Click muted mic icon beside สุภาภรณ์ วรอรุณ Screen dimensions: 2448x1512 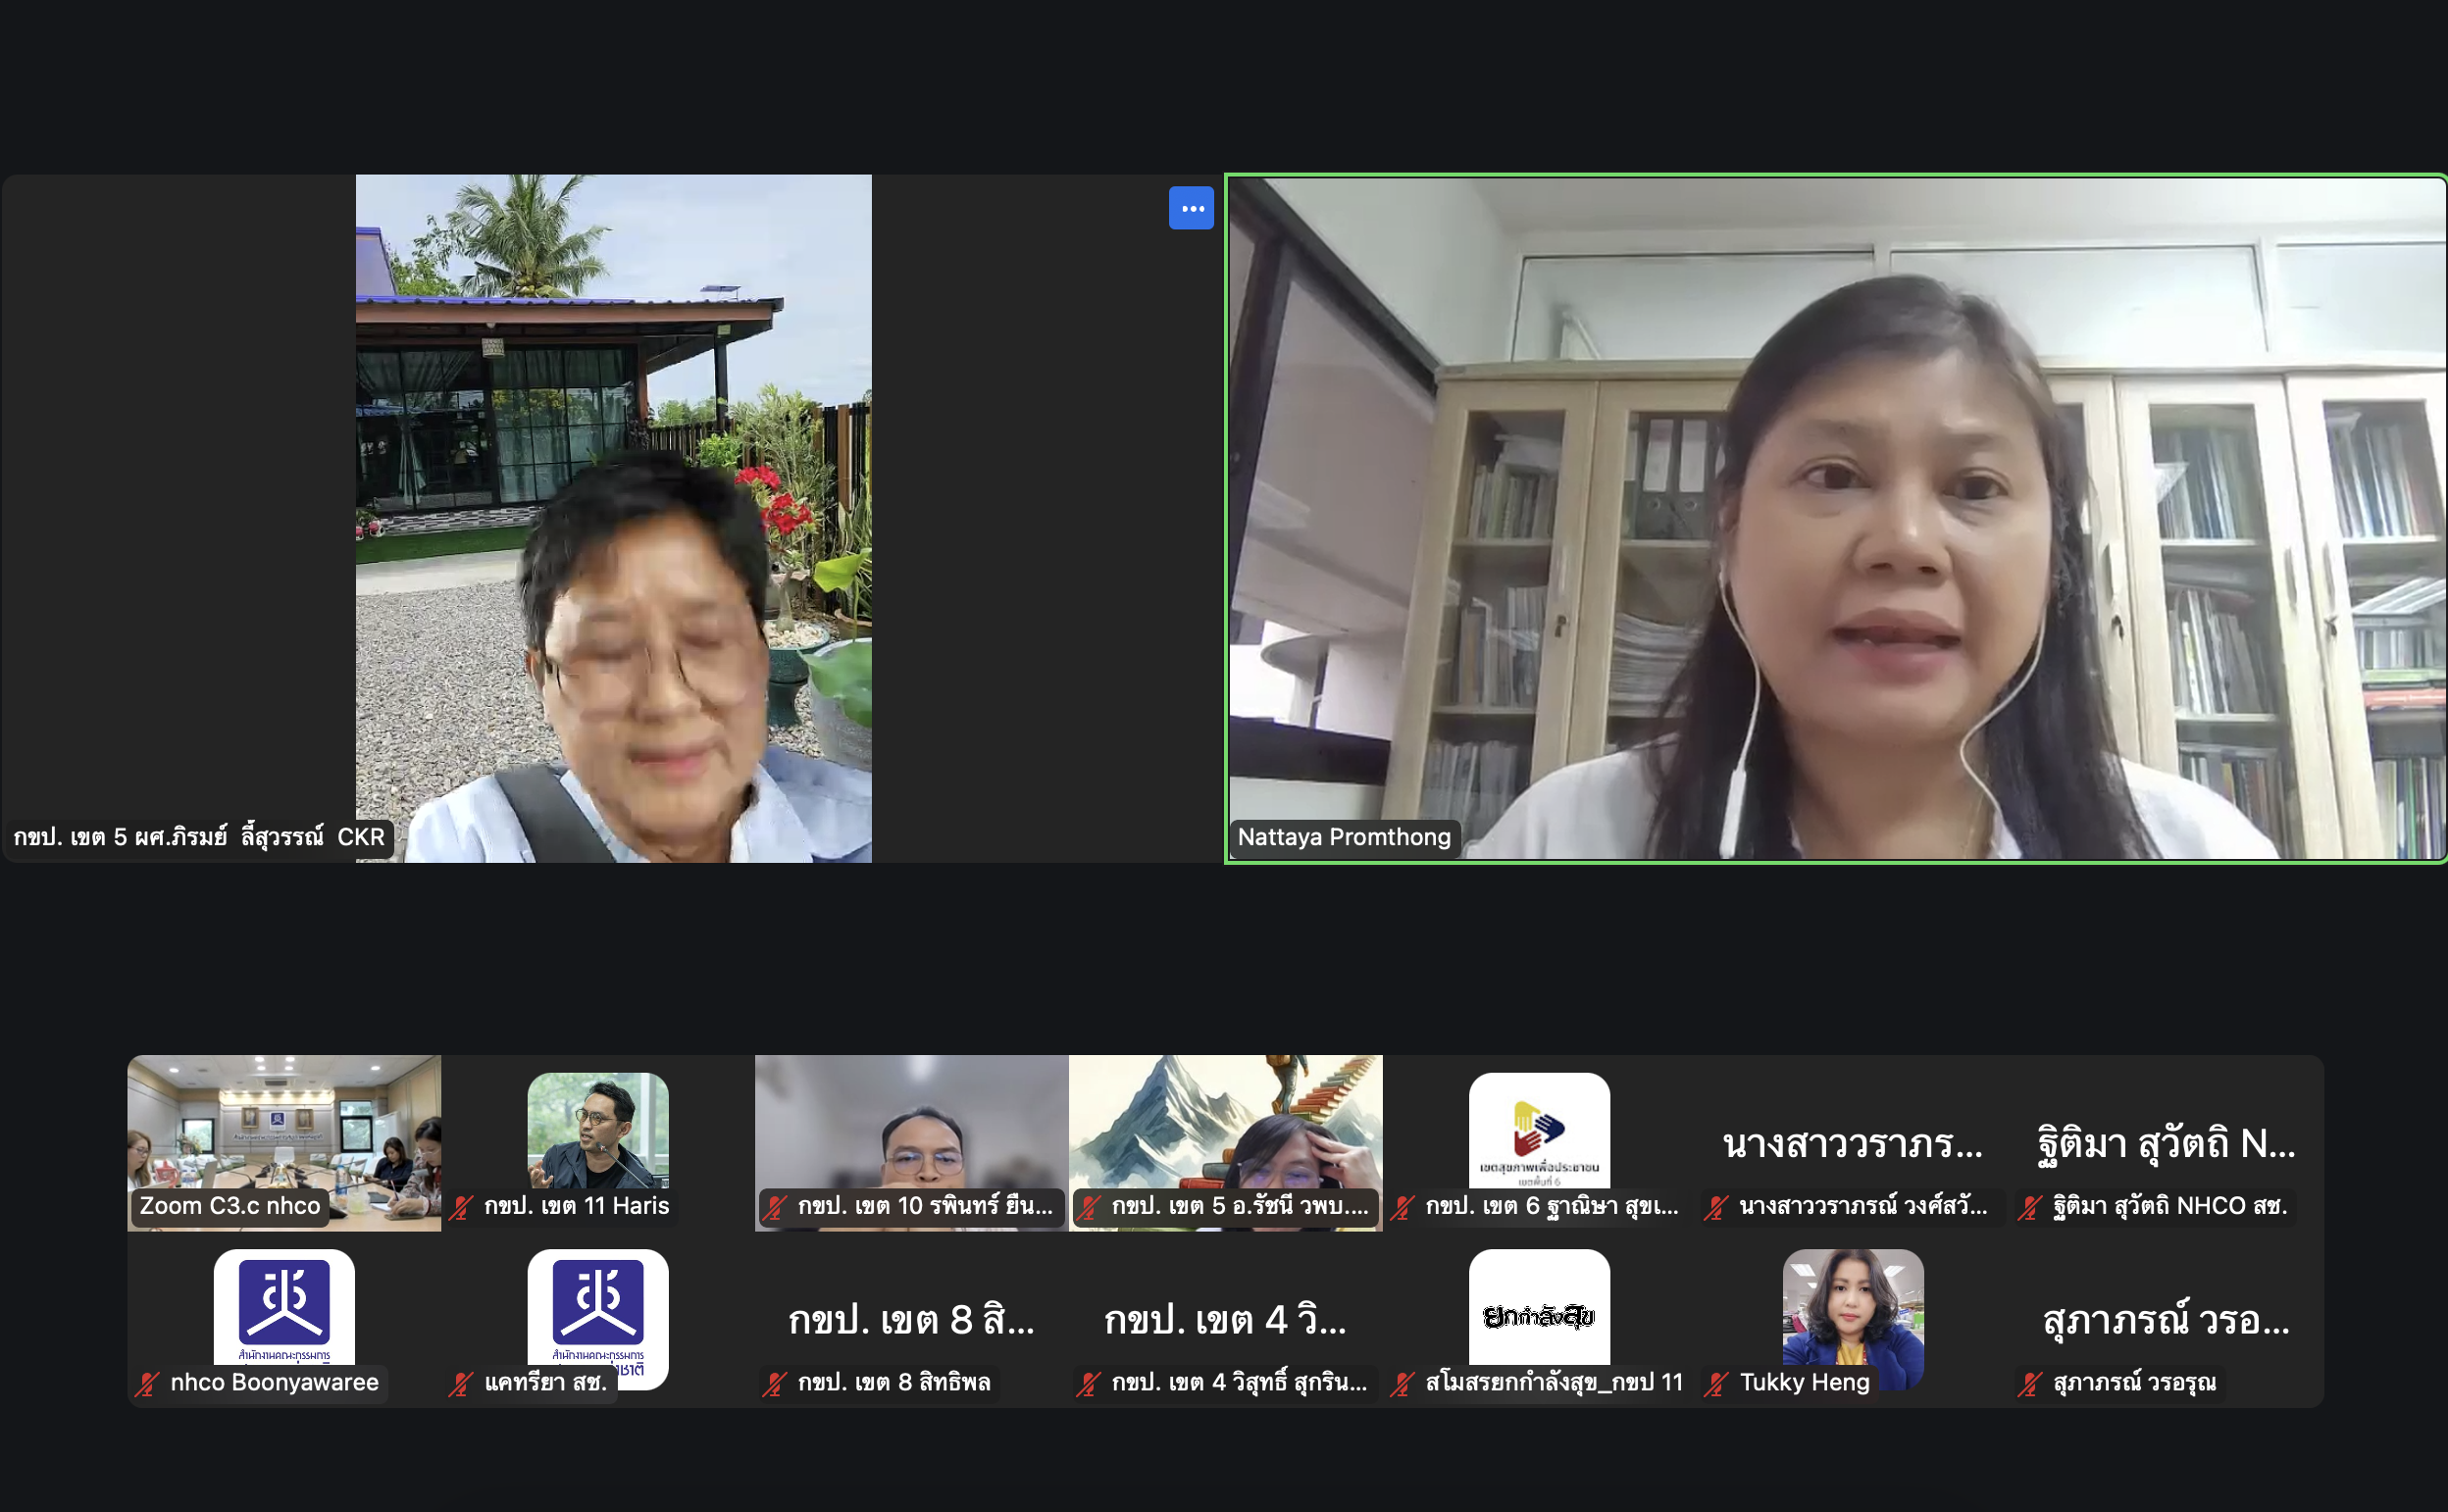click(2029, 1384)
